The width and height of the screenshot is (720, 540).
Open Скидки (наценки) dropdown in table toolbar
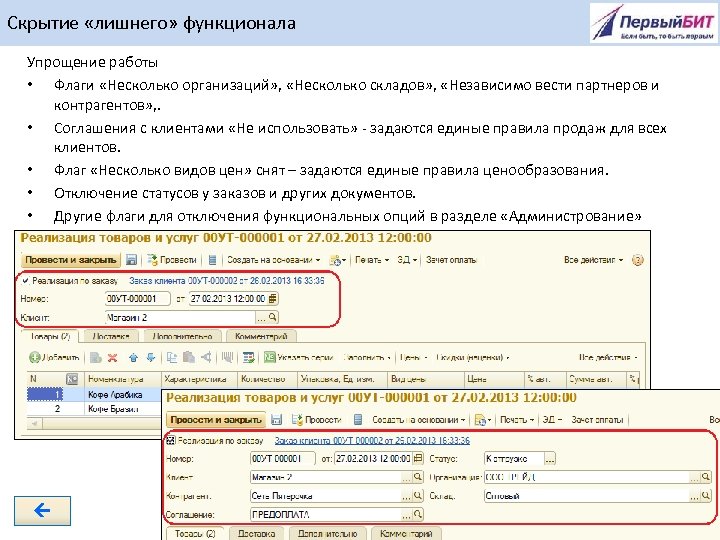(x=472, y=357)
